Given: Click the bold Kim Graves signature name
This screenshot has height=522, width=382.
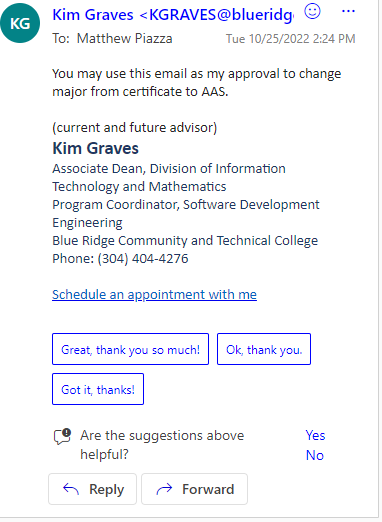Looking at the screenshot, I should tap(95, 148).
